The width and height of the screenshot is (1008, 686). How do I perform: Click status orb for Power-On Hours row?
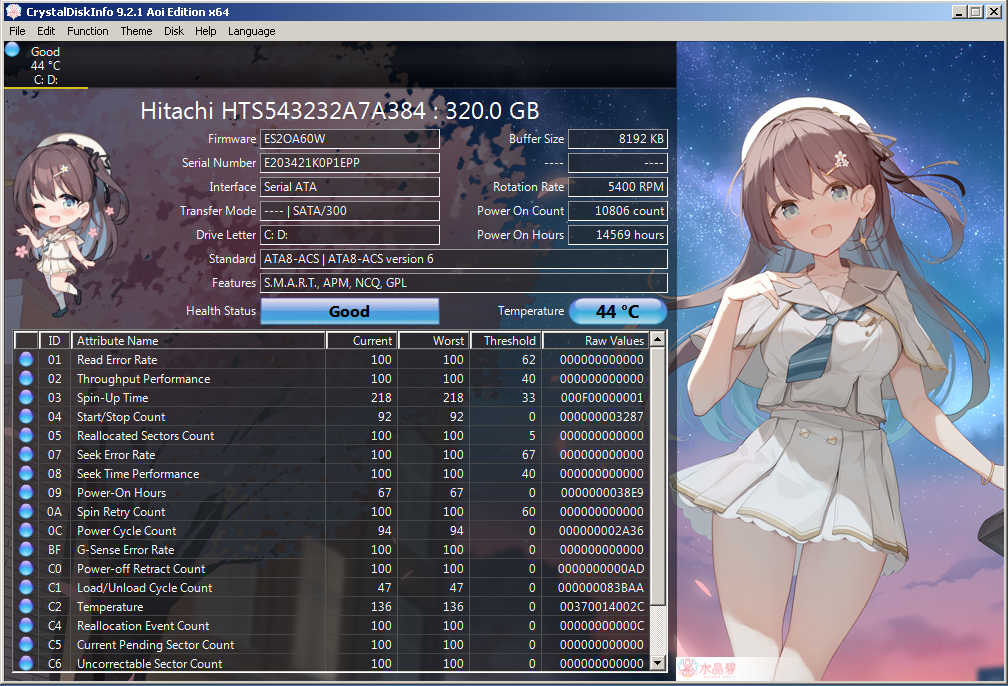[26, 492]
